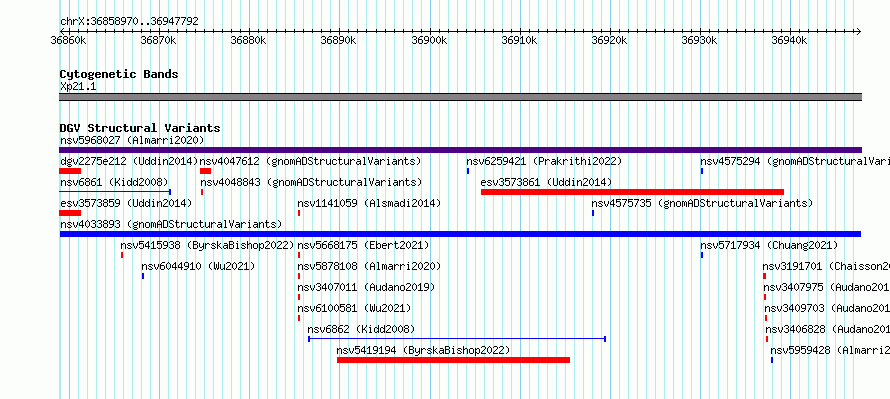Click the Xp21.1 band label

point(78,86)
